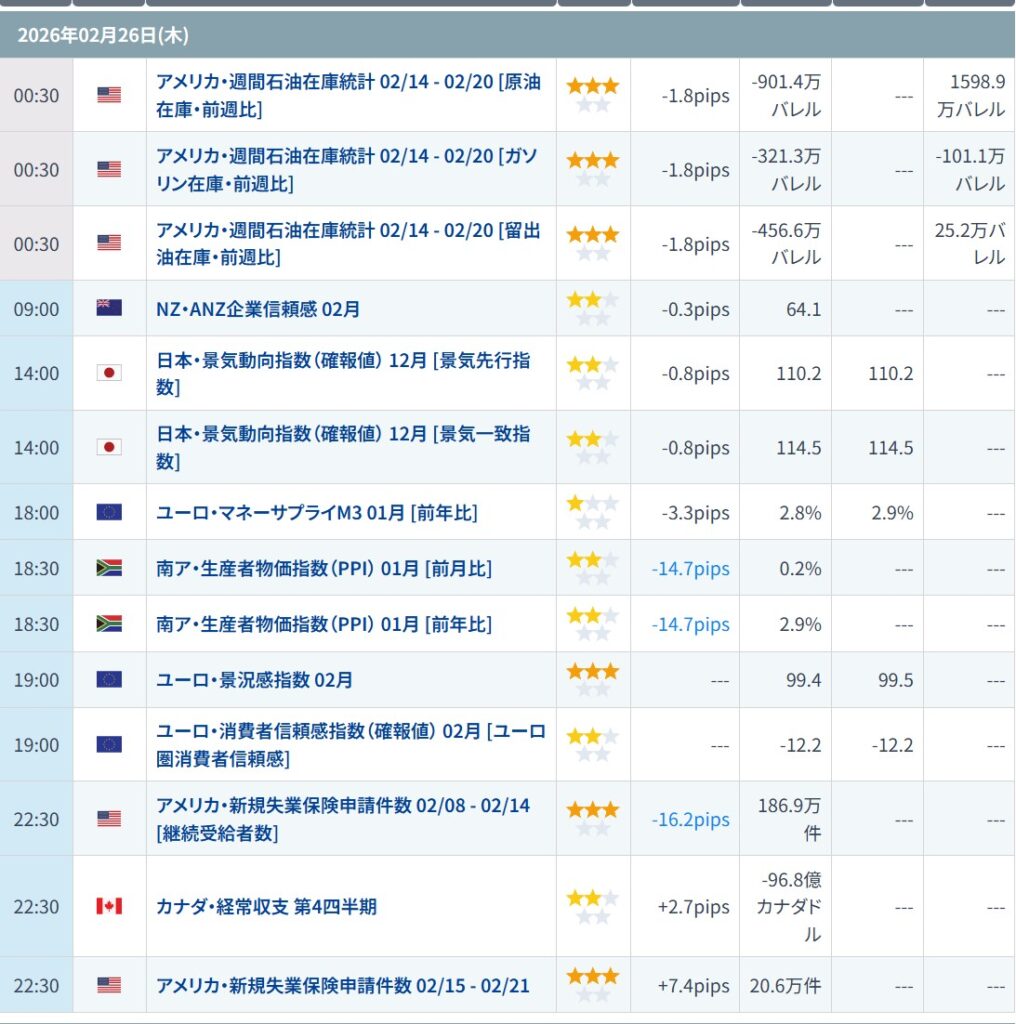Click the Japan flag in 景気先行指数 row
Image resolution: width=1016 pixels, height=1024 pixels.
(109, 373)
